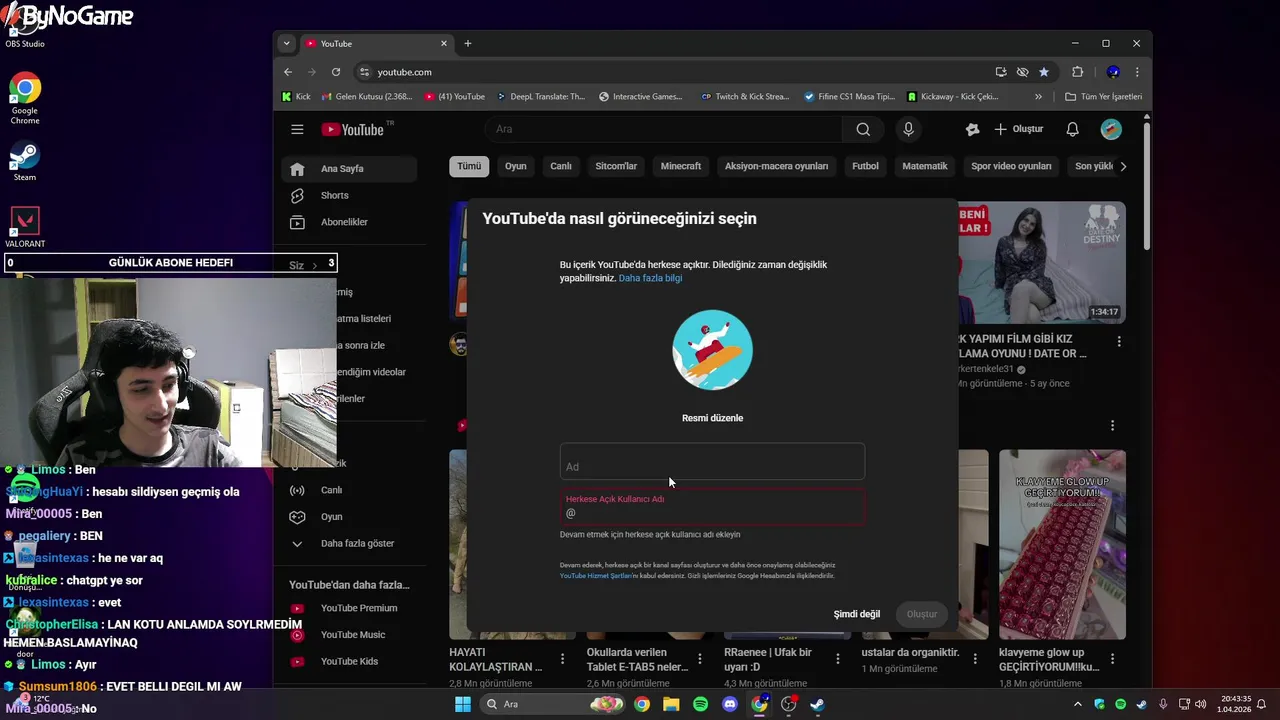
Task: Open options for the klavyeme glow up video
Action: [x=1112, y=659]
